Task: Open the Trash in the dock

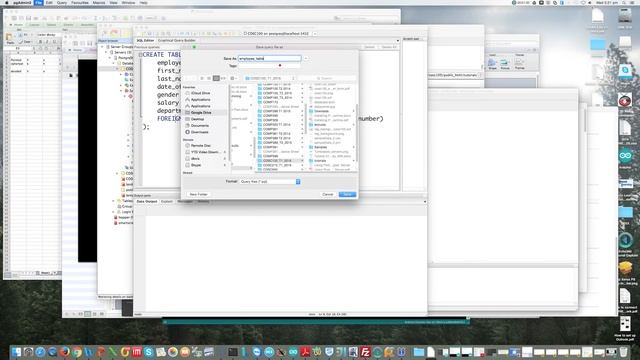Action: click(623, 352)
